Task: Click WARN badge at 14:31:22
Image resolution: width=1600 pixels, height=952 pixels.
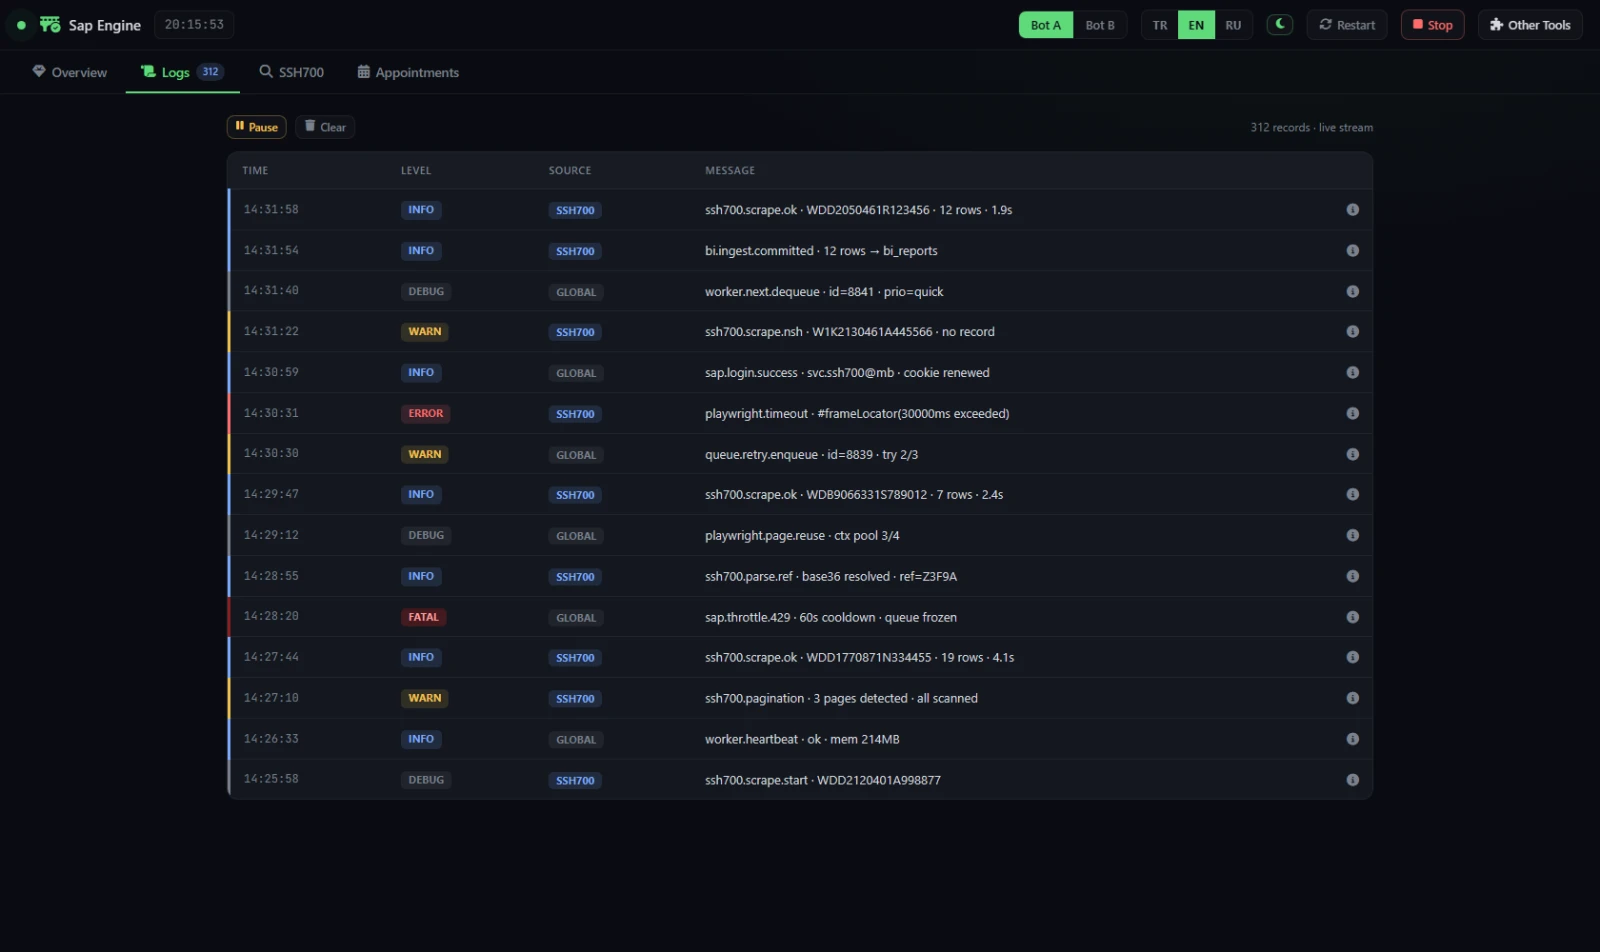Action: pyautogui.click(x=424, y=332)
